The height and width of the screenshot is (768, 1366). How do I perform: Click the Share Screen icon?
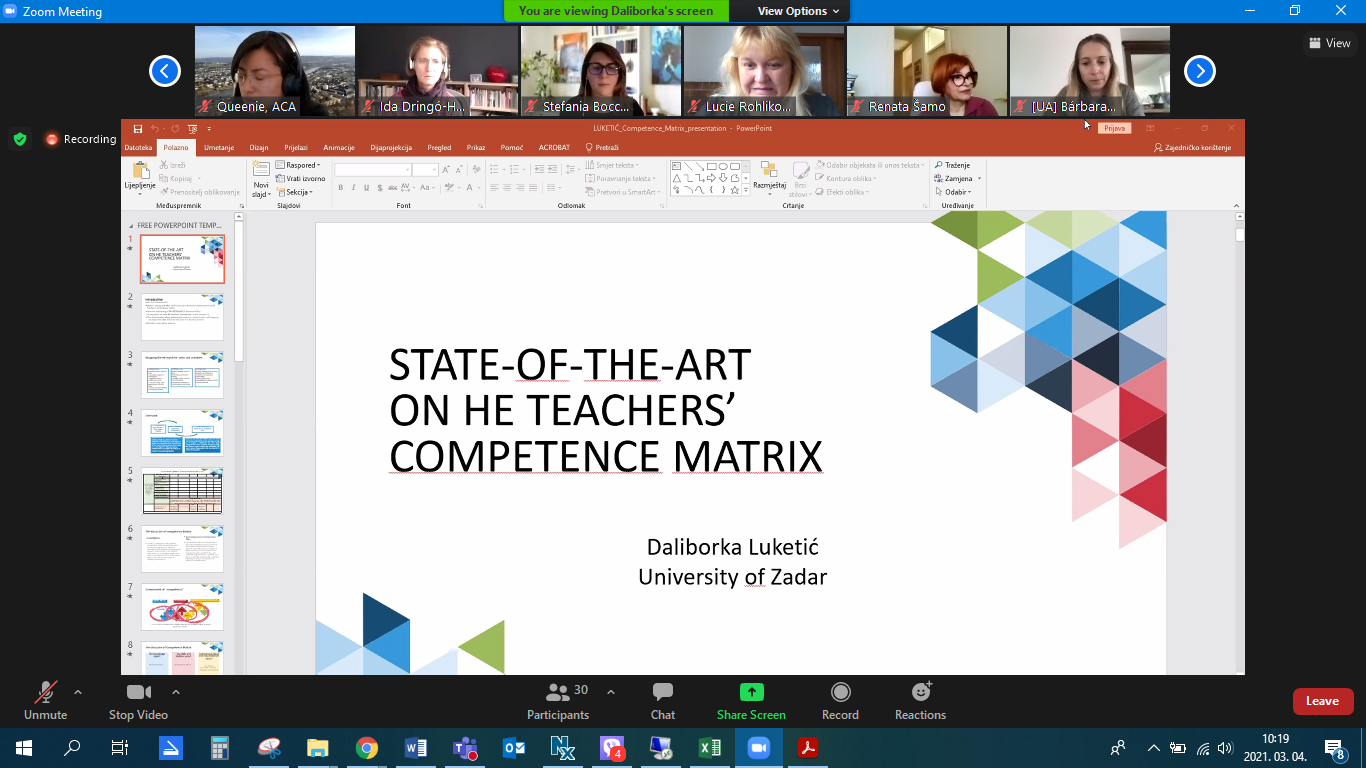[x=751, y=693]
